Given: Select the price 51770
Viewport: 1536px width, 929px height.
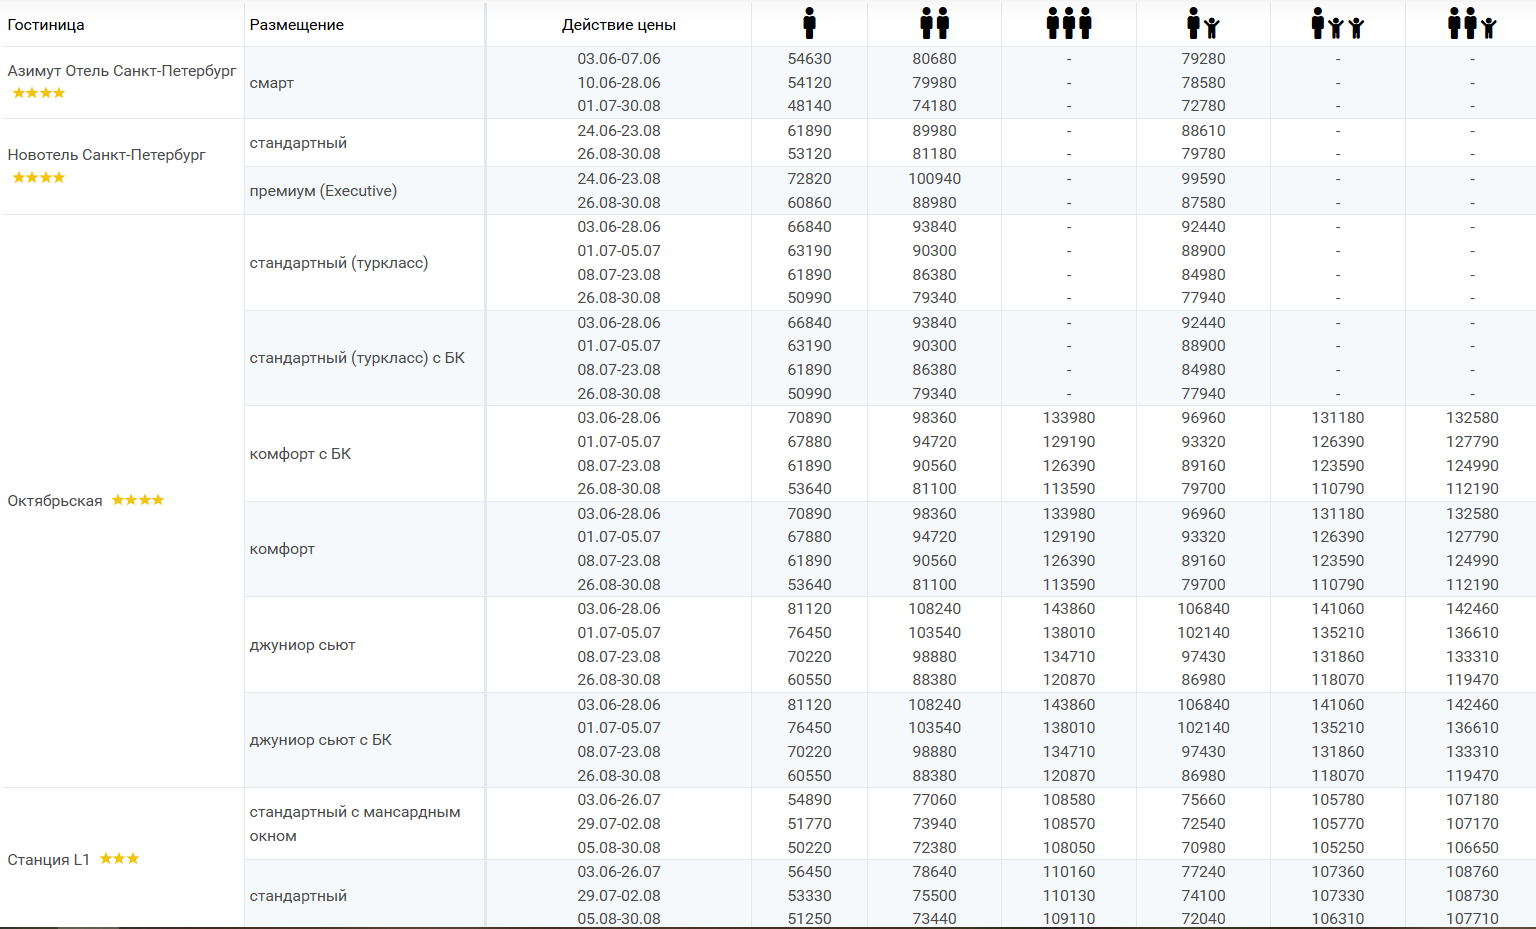Looking at the screenshot, I should (x=809, y=824).
